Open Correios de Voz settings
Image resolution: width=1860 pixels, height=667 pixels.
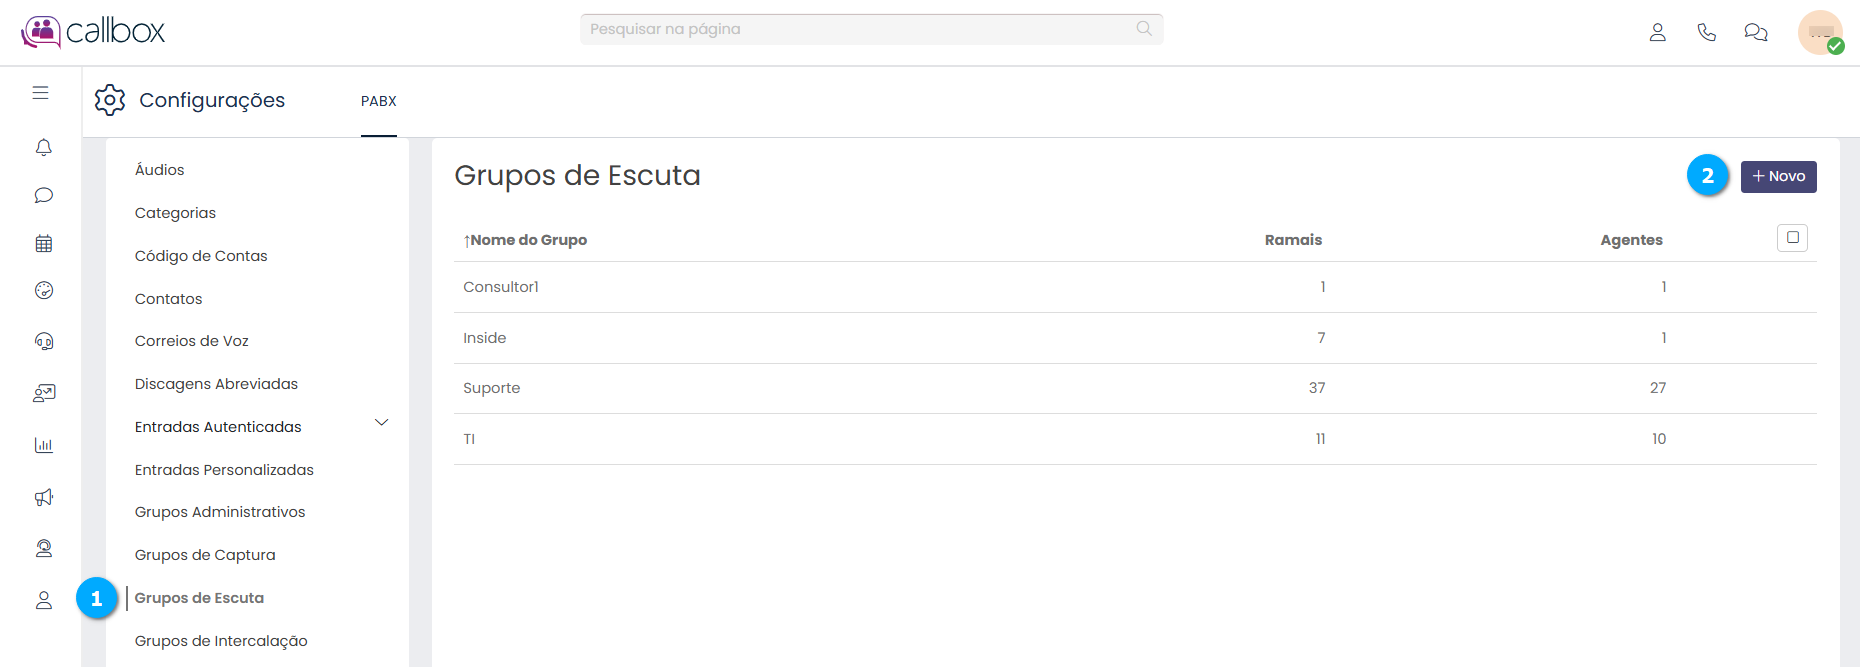[x=192, y=341]
